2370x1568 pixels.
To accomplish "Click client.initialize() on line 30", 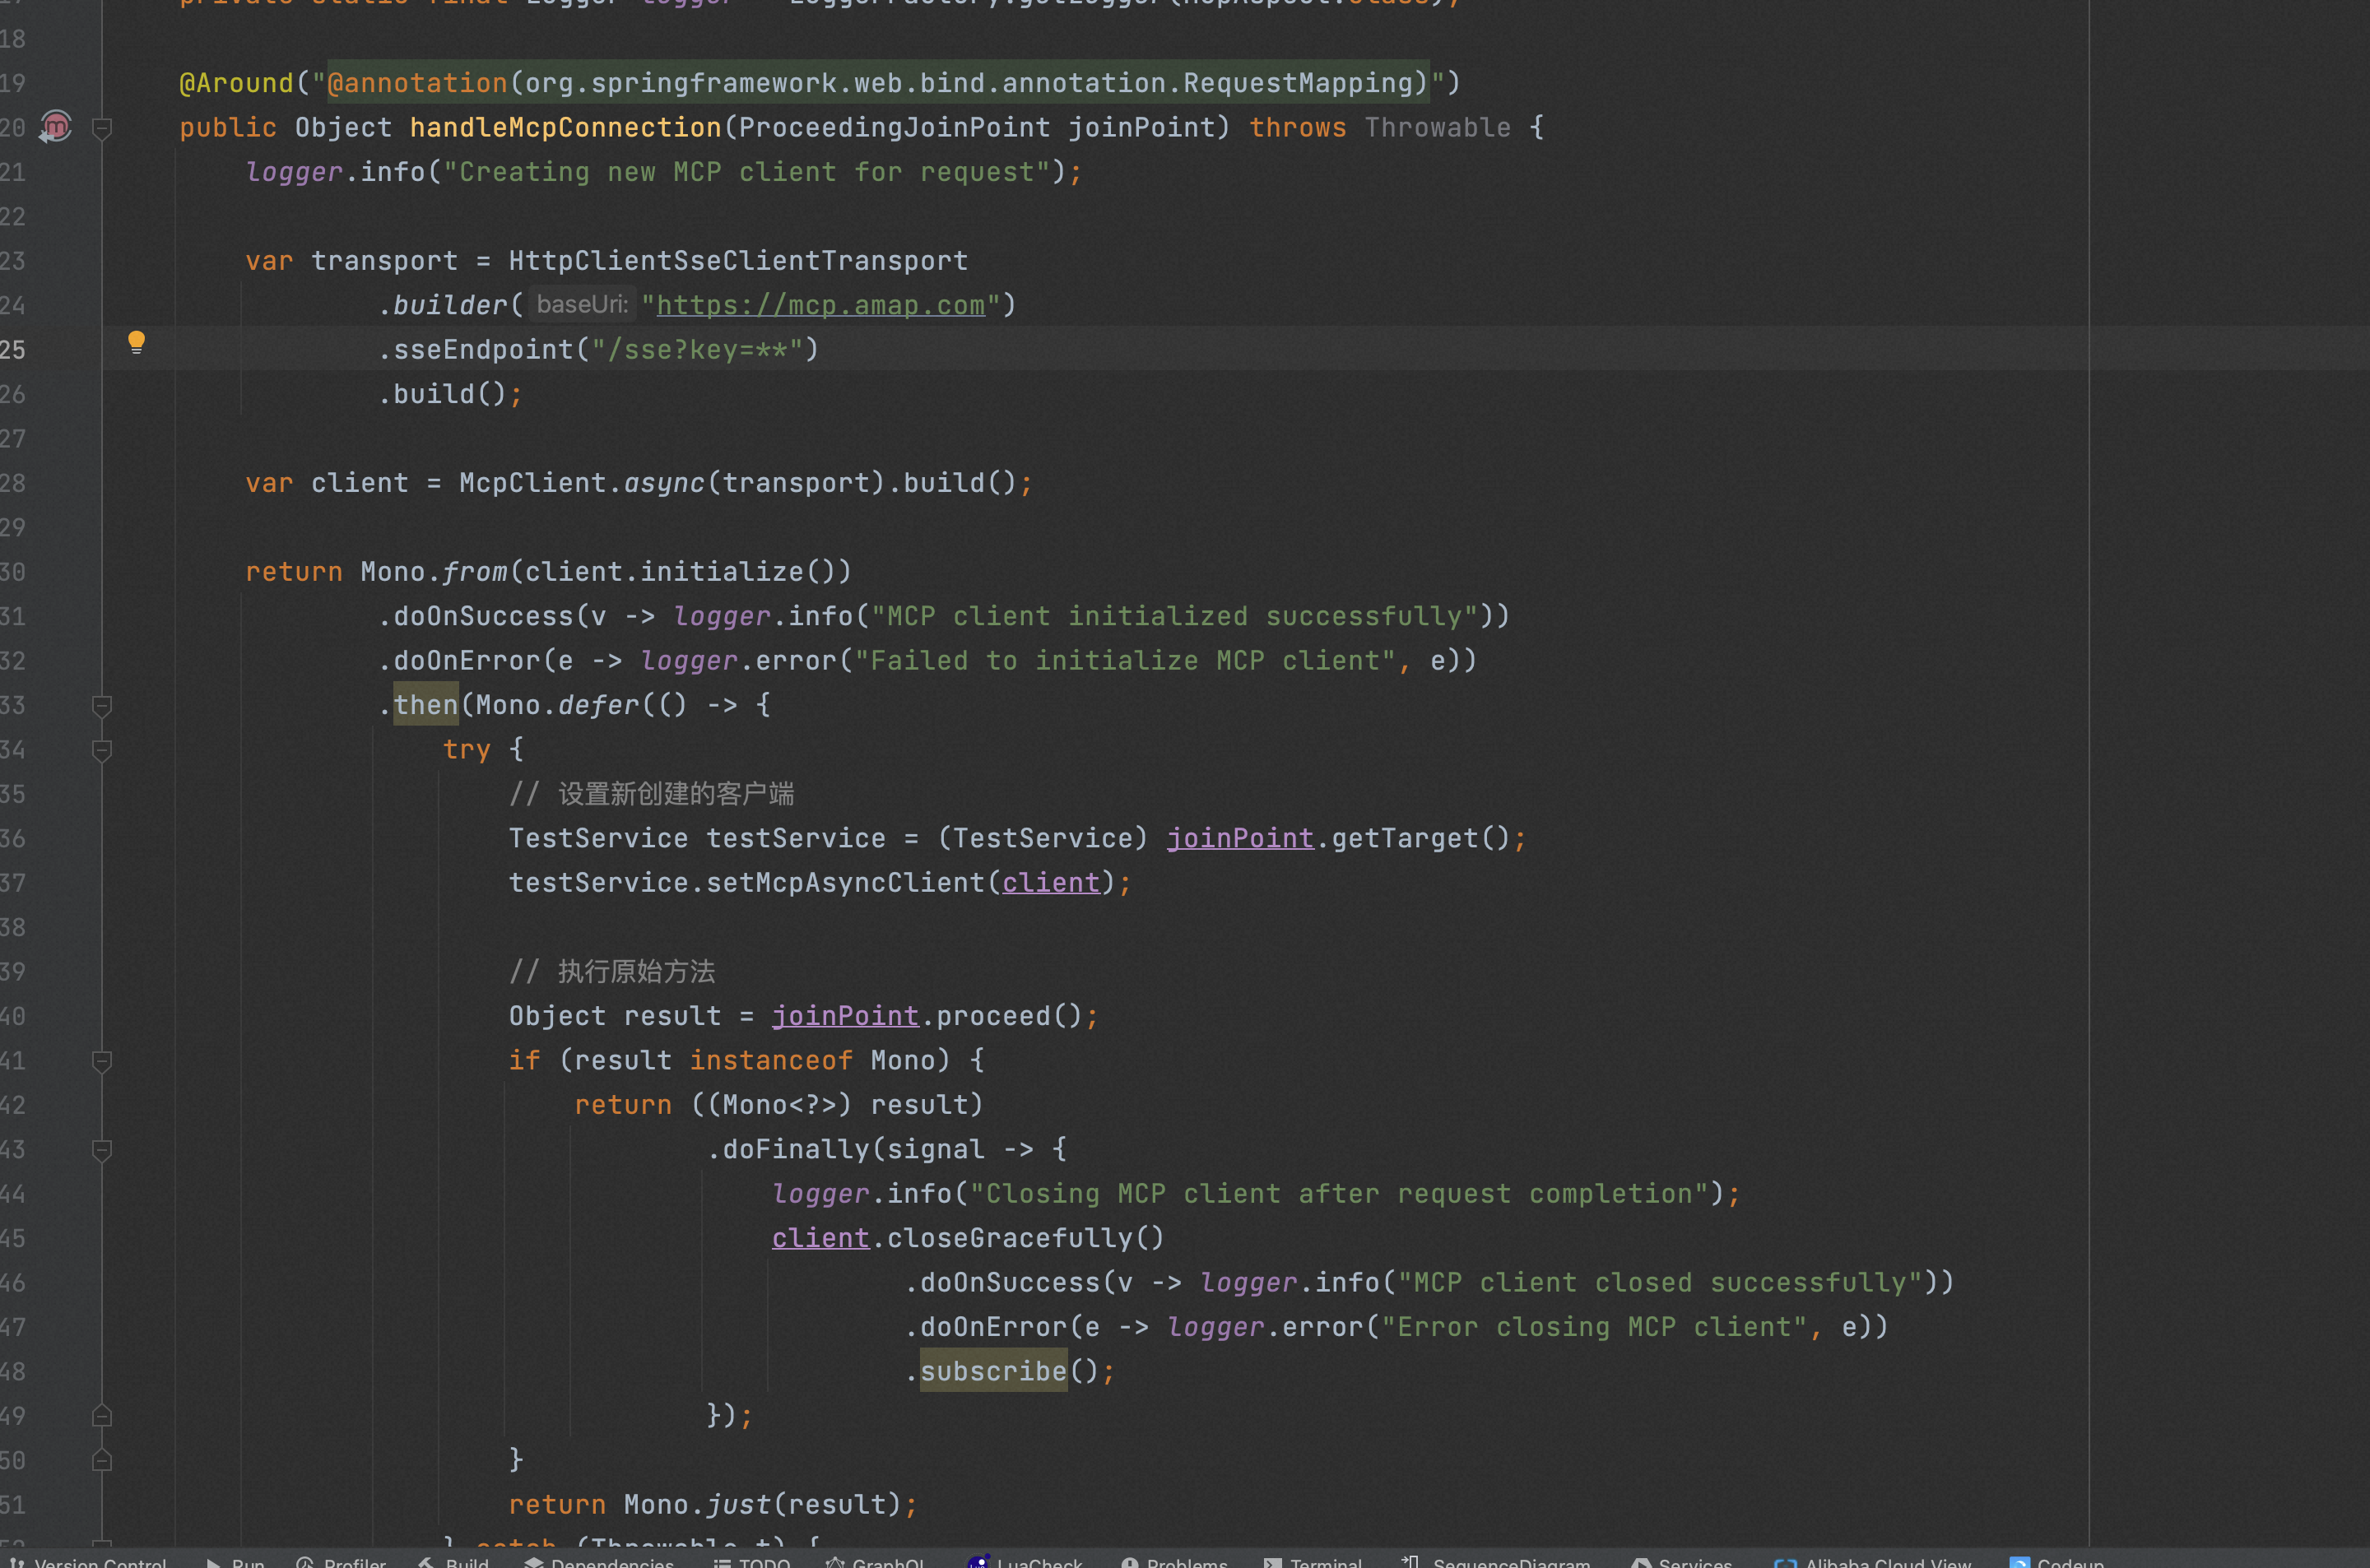I will pyautogui.click(x=680, y=572).
